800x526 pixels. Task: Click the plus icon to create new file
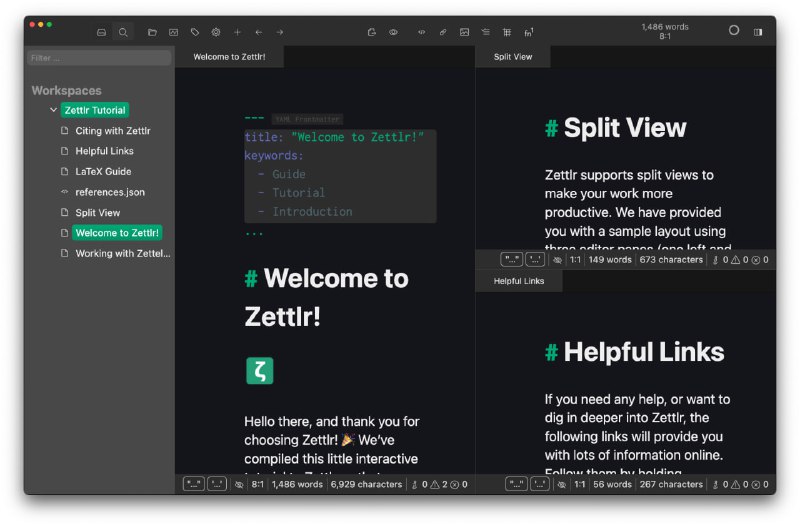pyautogui.click(x=237, y=32)
